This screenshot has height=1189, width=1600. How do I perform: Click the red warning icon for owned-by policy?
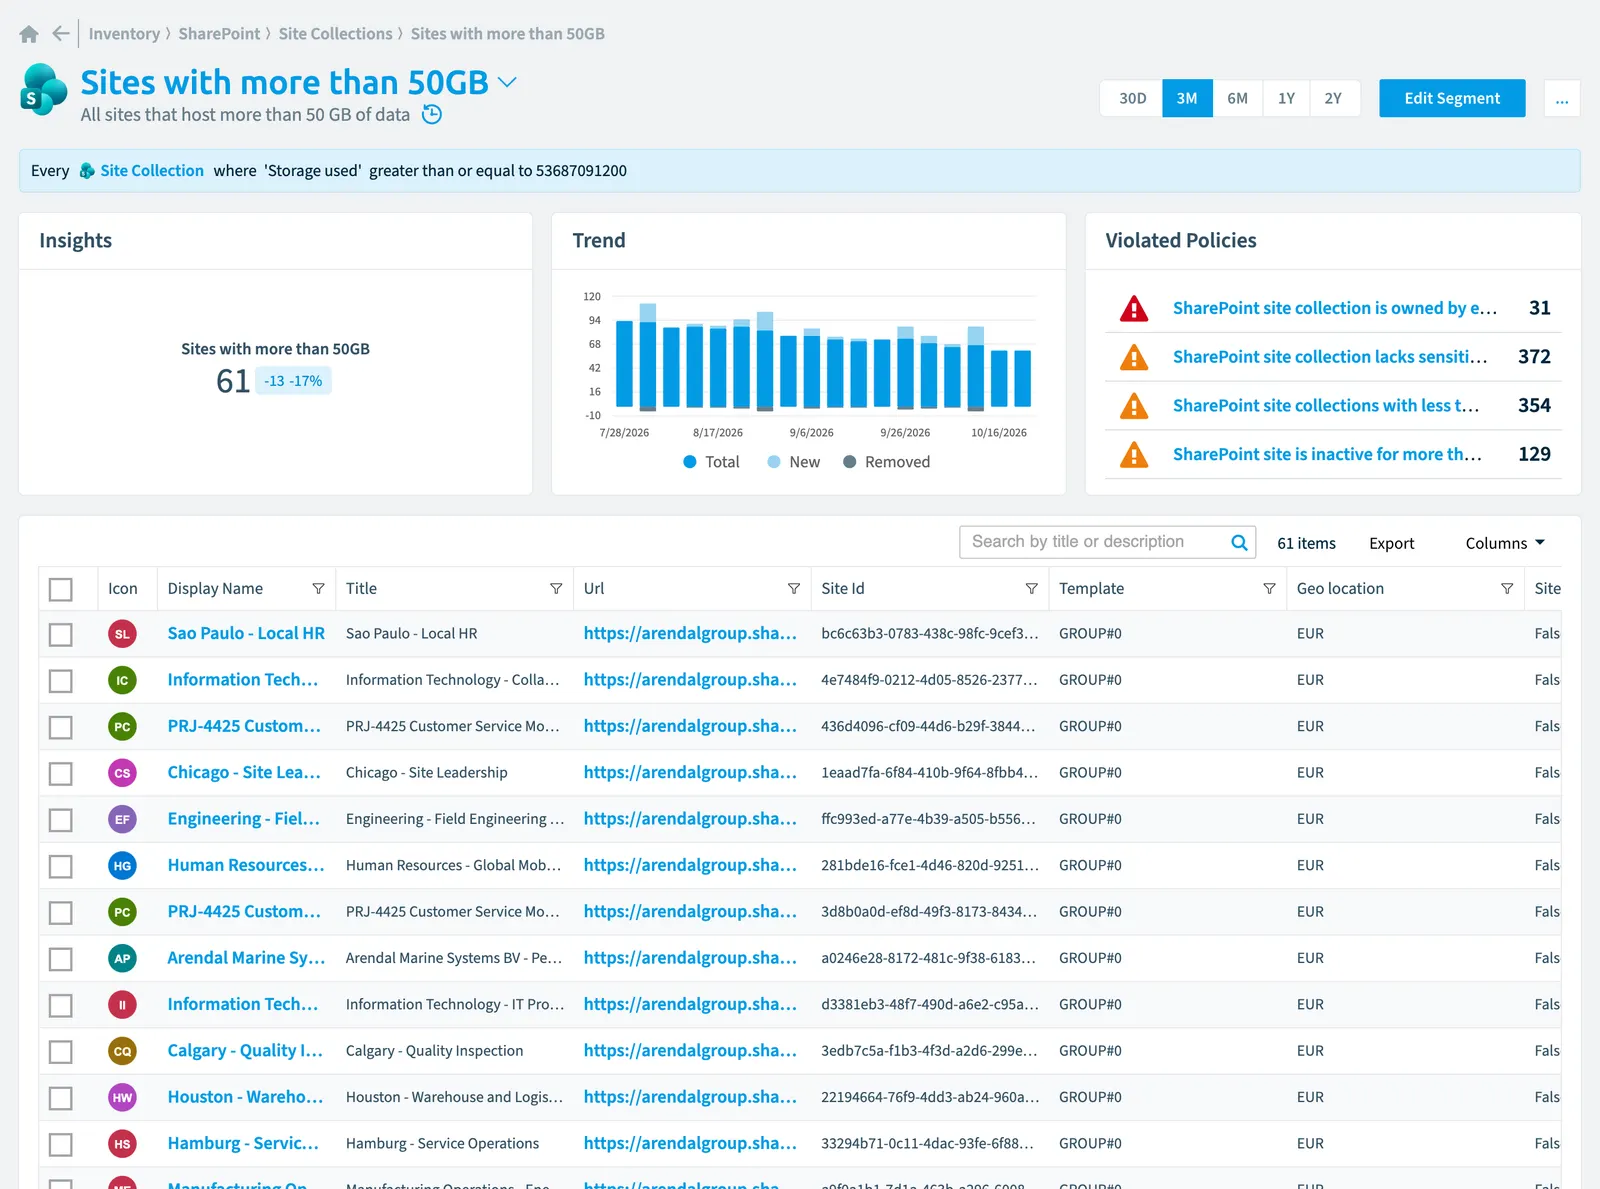pyautogui.click(x=1134, y=308)
